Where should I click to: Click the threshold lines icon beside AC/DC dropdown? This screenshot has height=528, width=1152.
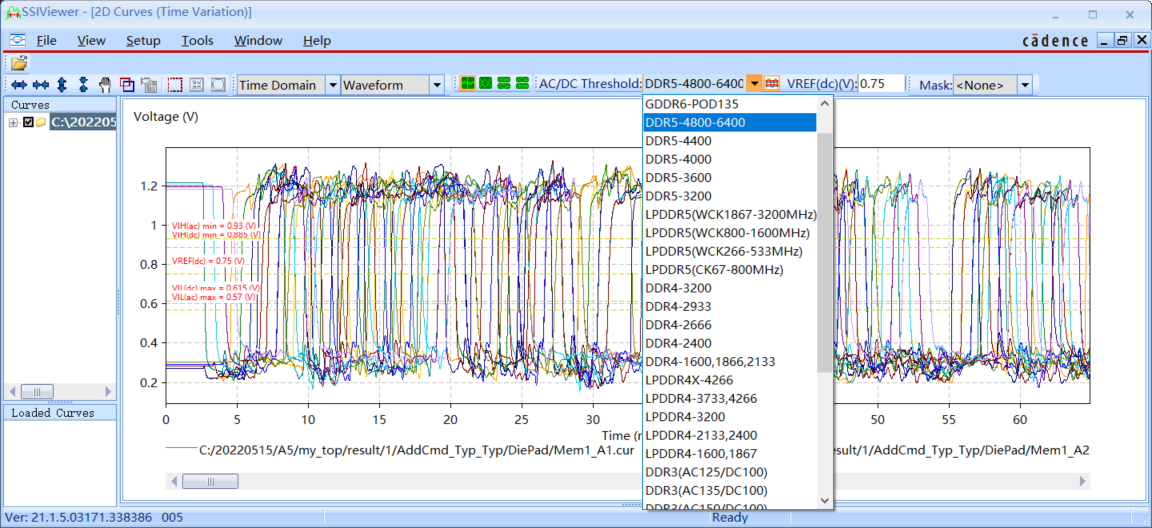[x=771, y=84]
